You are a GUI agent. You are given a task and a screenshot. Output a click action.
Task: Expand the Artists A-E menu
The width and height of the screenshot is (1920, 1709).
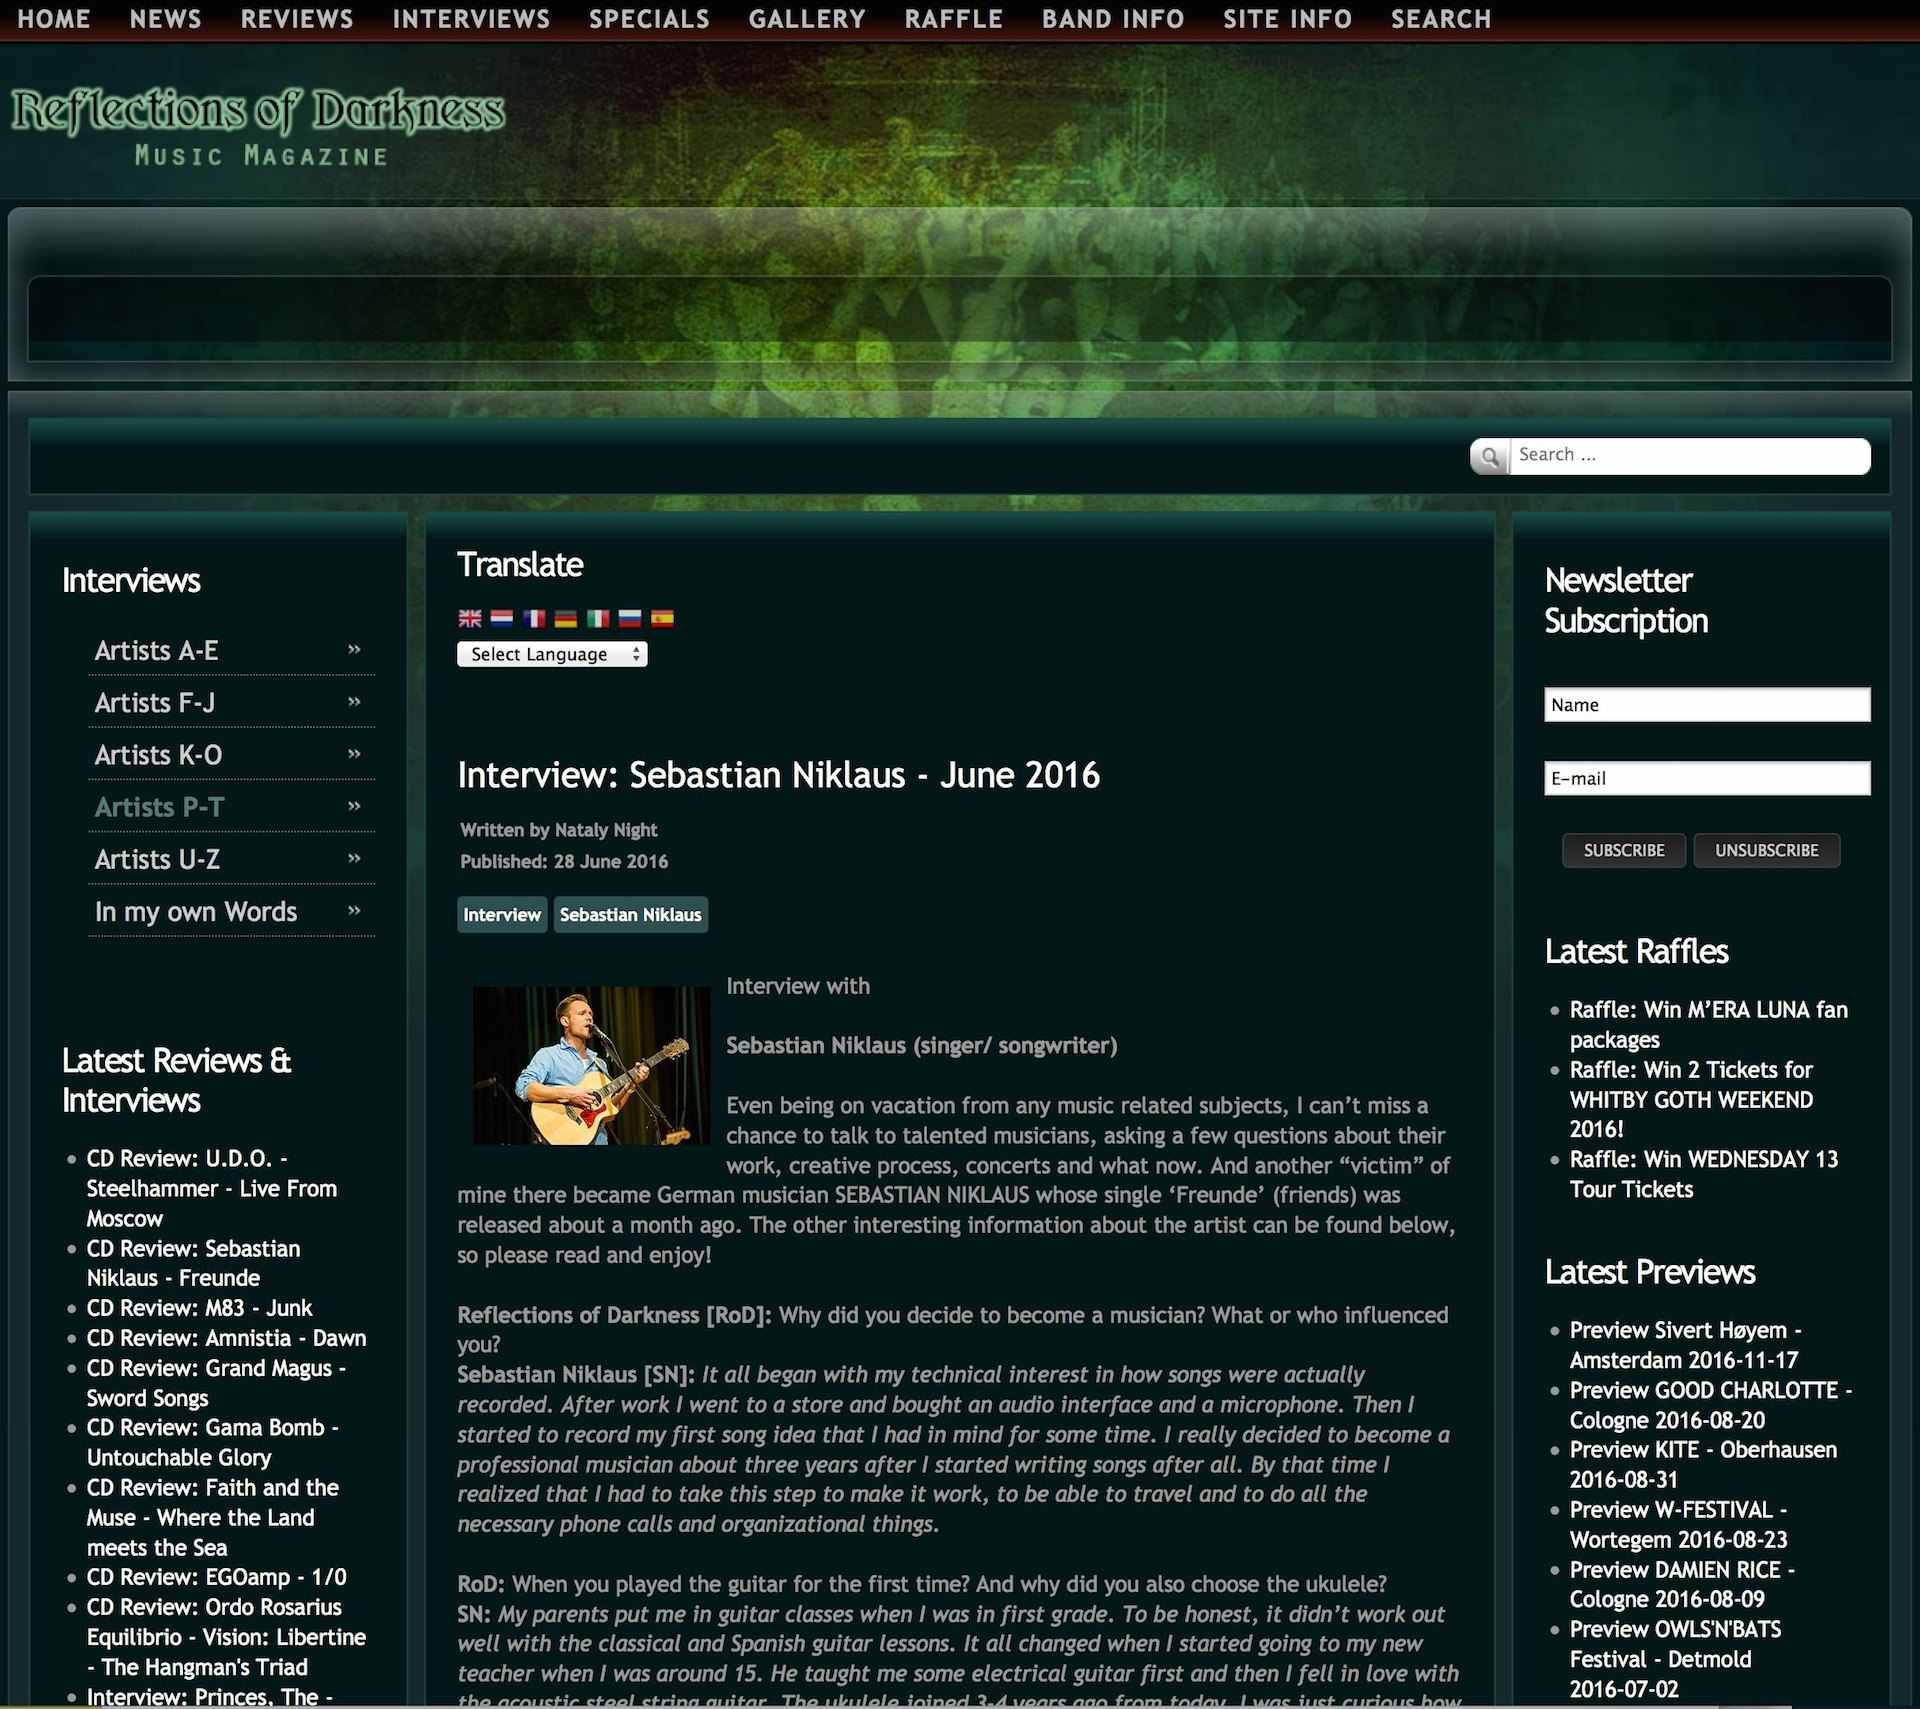pos(232,650)
